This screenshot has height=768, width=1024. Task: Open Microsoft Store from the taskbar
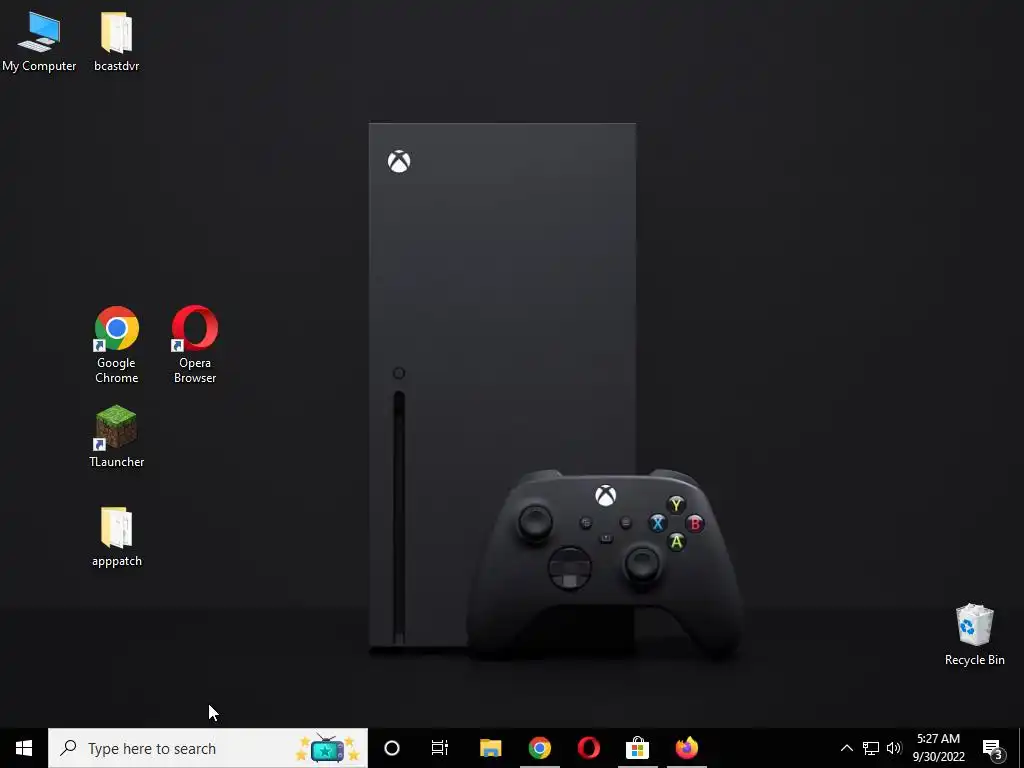(637, 748)
